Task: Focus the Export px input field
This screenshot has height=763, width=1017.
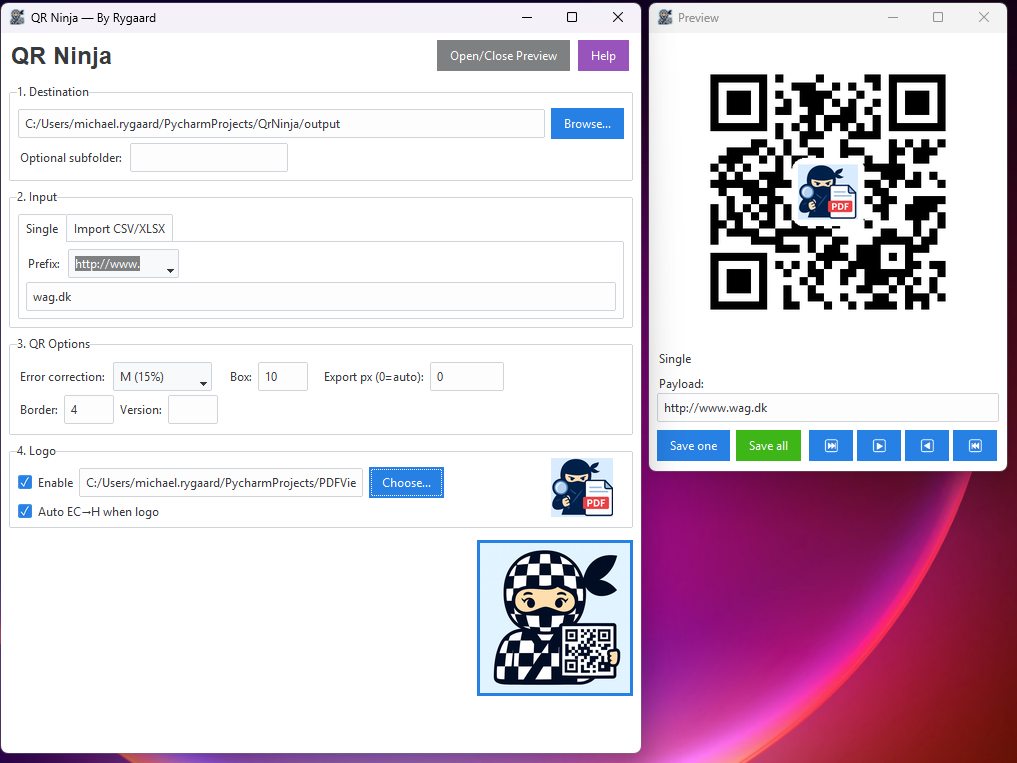Action: (466, 377)
